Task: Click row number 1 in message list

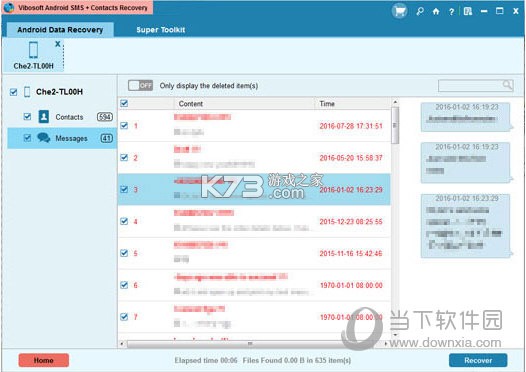Action: click(136, 126)
